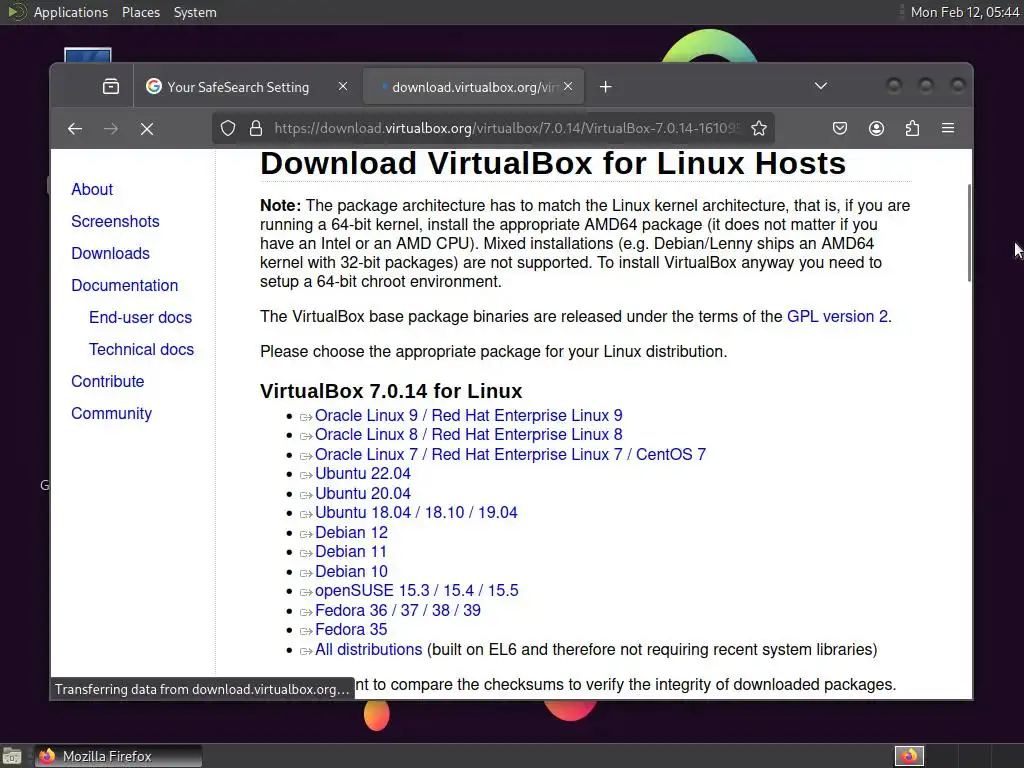Download the Ubuntu 22.04 package
The height and width of the screenshot is (768, 1024).
[362, 474]
